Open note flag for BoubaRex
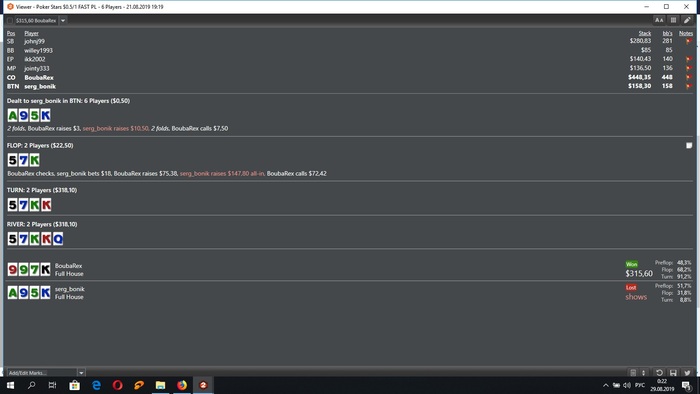The width and height of the screenshot is (700, 394). tap(688, 77)
